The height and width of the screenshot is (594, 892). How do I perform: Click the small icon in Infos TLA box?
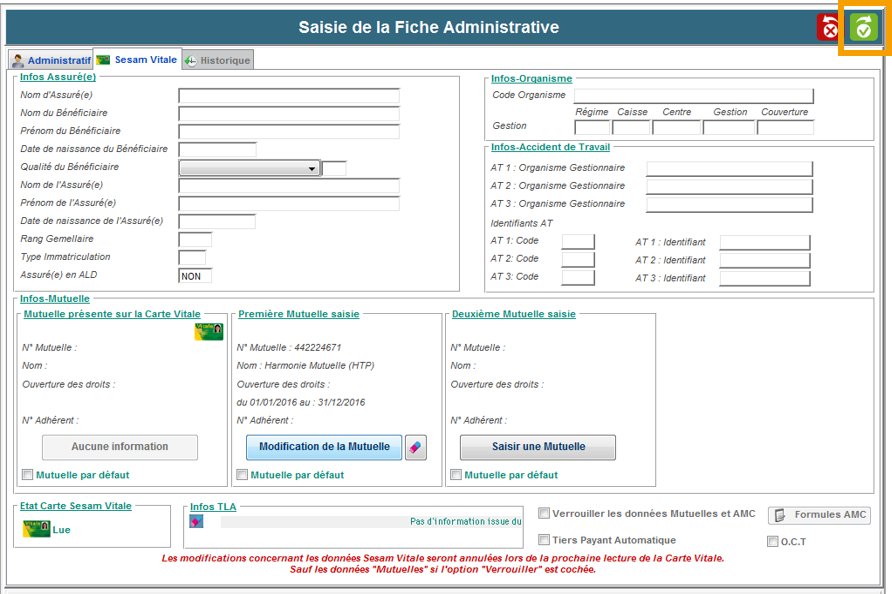(197, 521)
